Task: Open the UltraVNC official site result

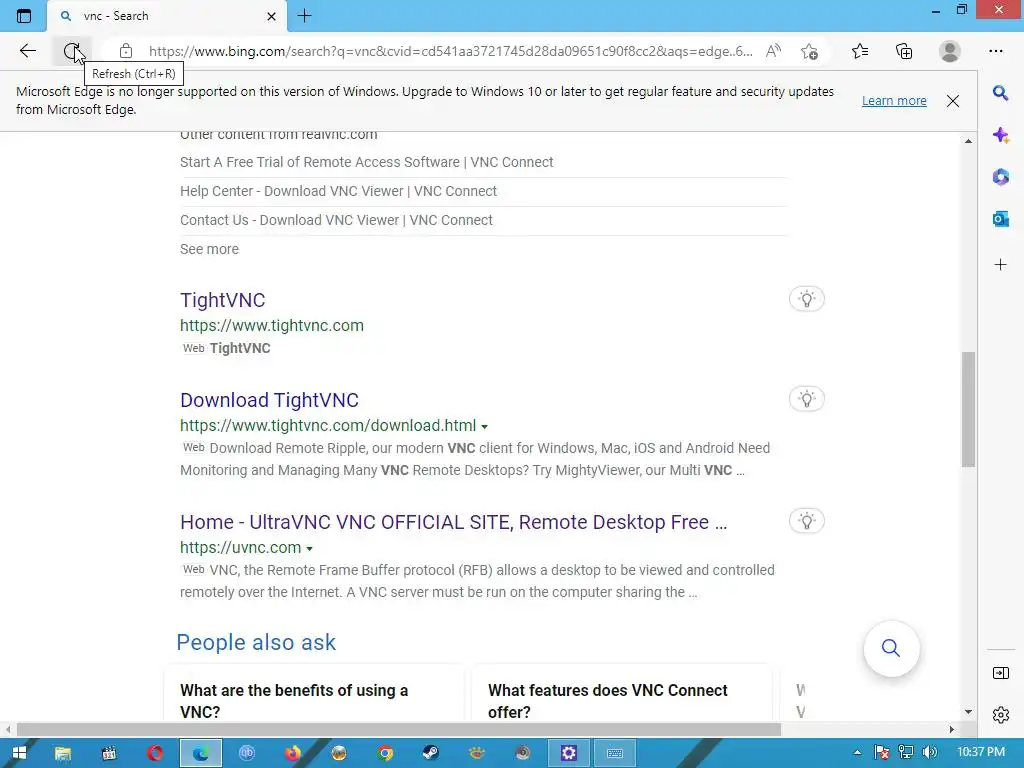Action: coord(453,522)
